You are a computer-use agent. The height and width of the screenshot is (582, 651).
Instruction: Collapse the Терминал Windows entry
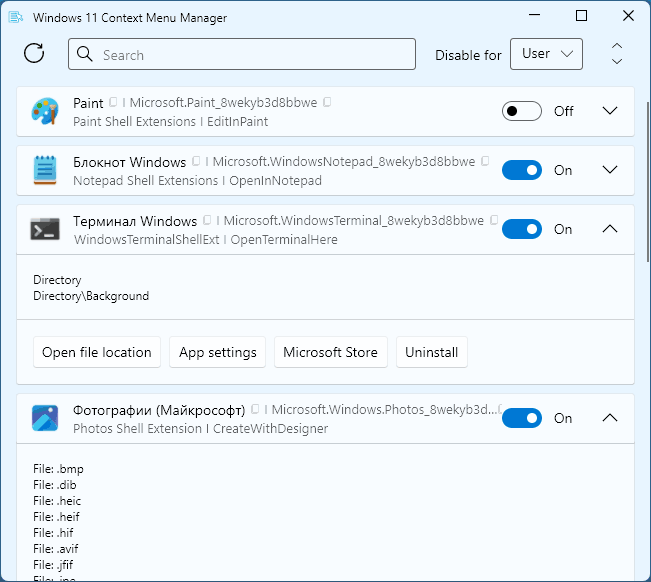[x=609, y=229]
